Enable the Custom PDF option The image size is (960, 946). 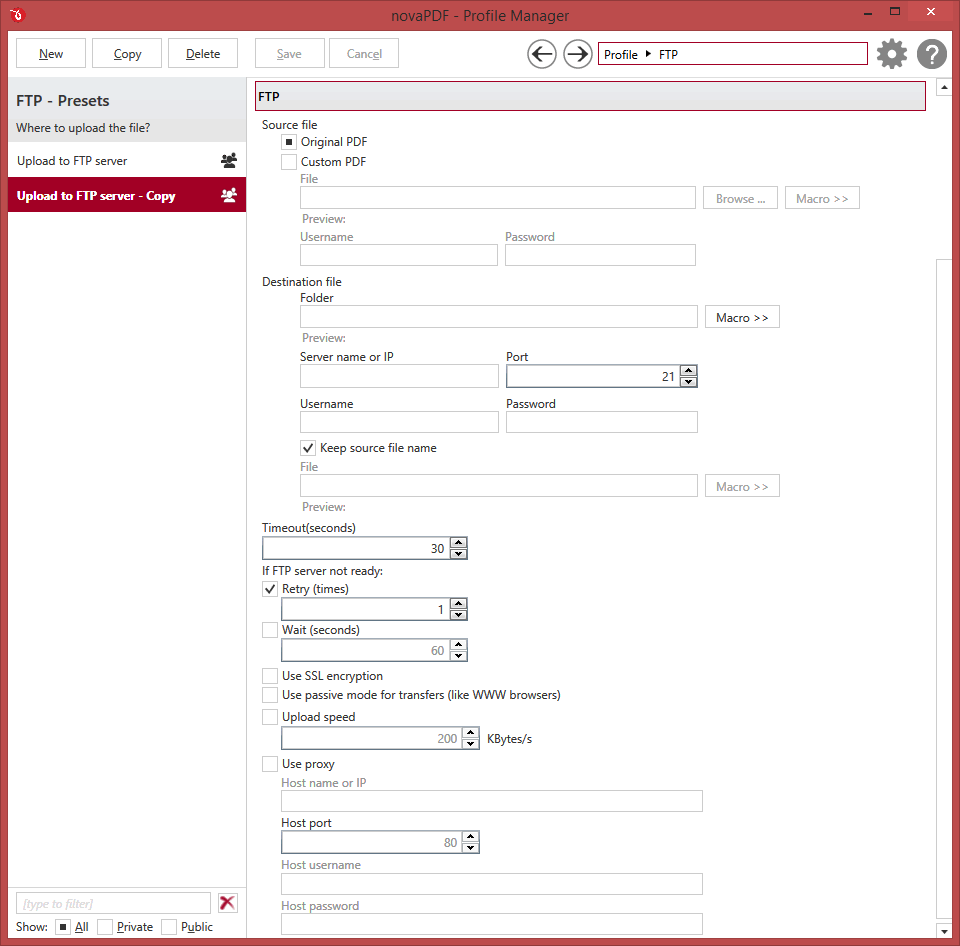click(289, 162)
